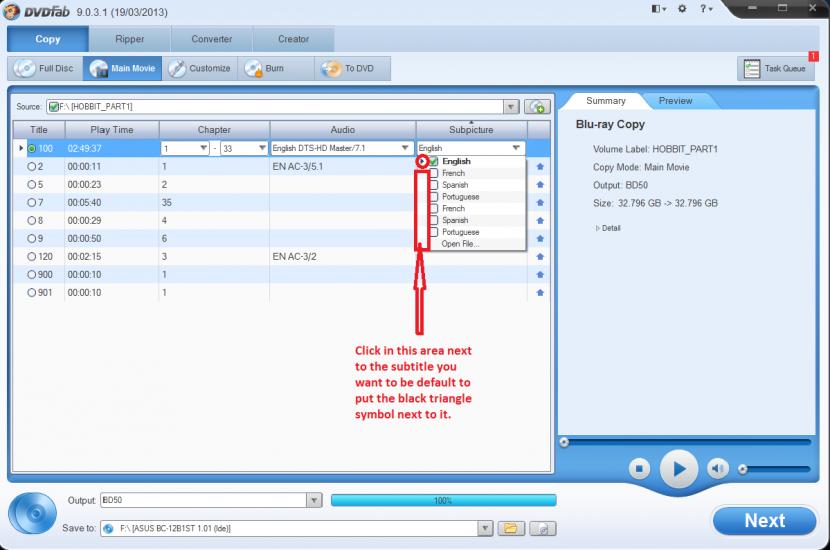Switch to the Preview tab

point(675,101)
